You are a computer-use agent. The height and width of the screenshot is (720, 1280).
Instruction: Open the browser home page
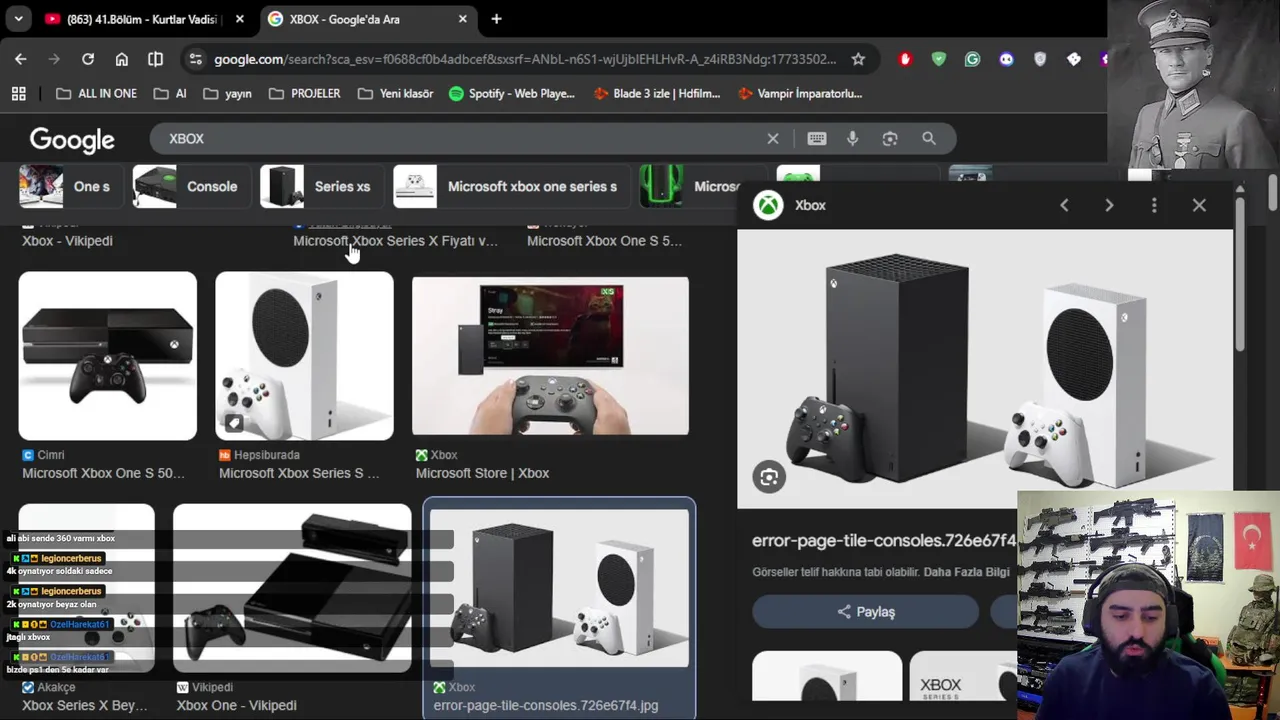pyautogui.click(x=122, y=59)
